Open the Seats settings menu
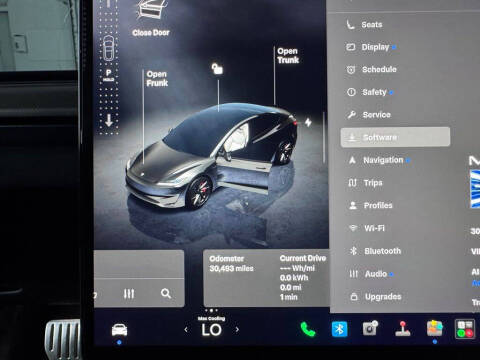This screenshot has width=480, height=360. [x=364, y=25]
